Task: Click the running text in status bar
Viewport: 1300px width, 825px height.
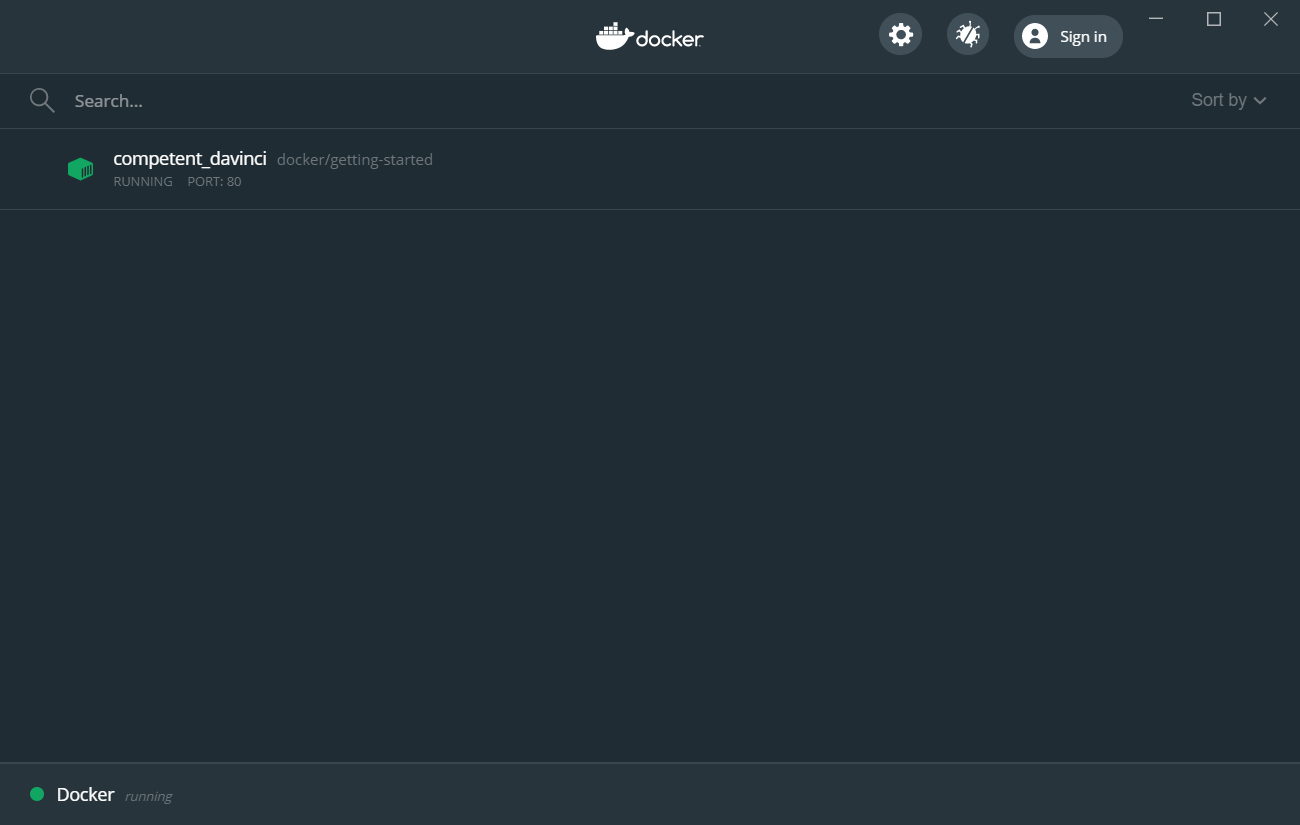Action: (148, 797)
